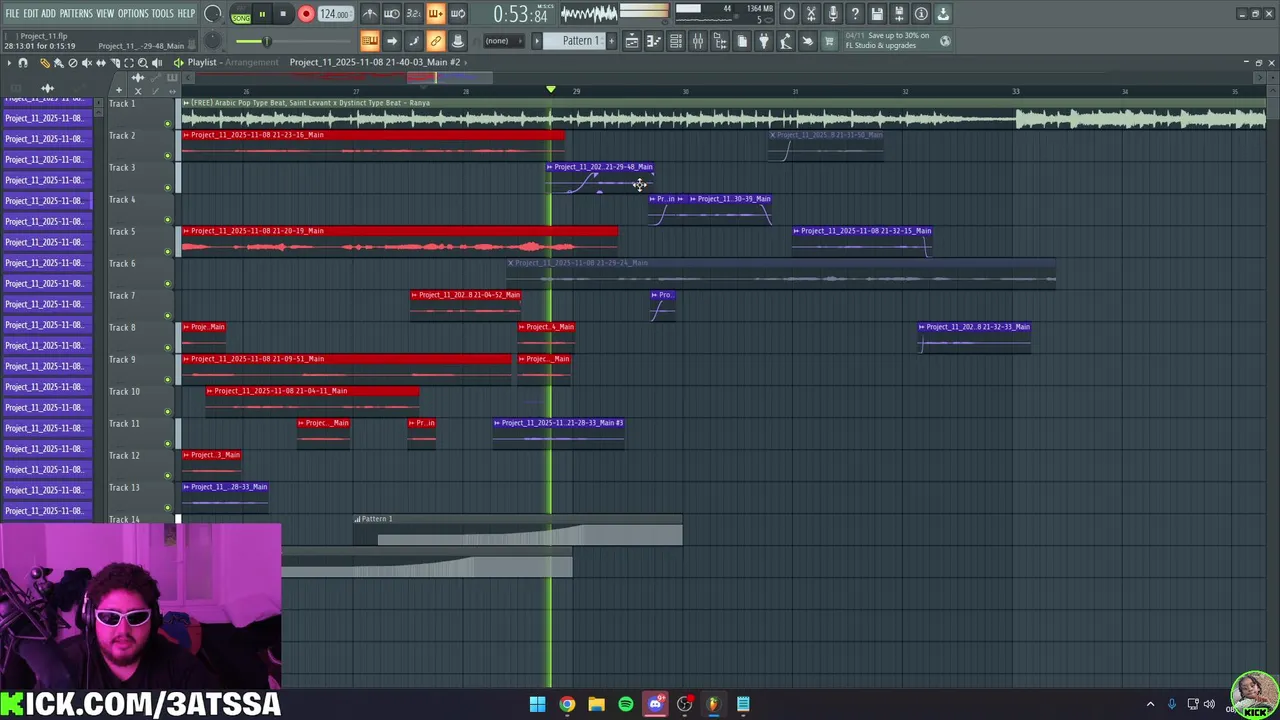Screen dimensions: 1280x720
Task: Click the arrow left of Pattern 1
Action: click(x=537, y=41)
